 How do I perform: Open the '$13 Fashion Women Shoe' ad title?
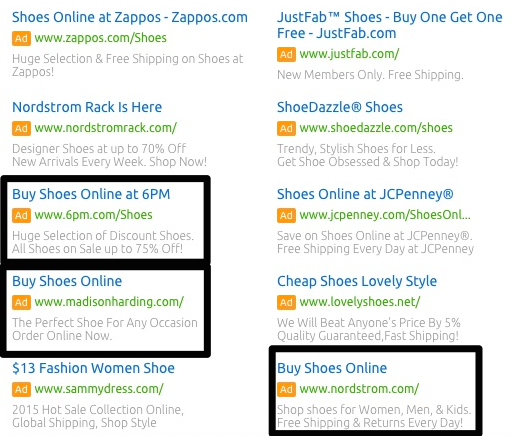coord(93,368)
